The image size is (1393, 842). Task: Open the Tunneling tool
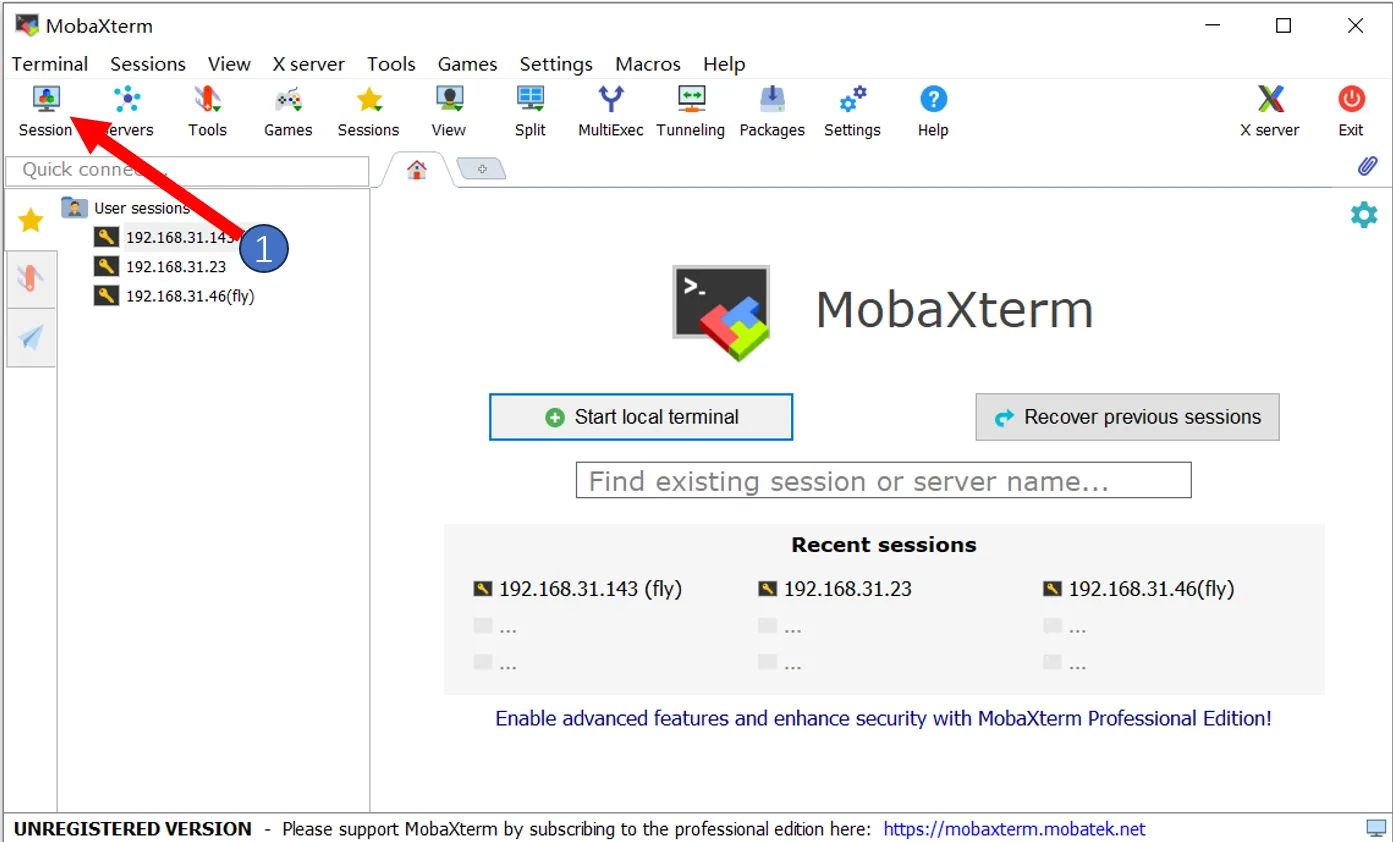click(x=690, y=110)
